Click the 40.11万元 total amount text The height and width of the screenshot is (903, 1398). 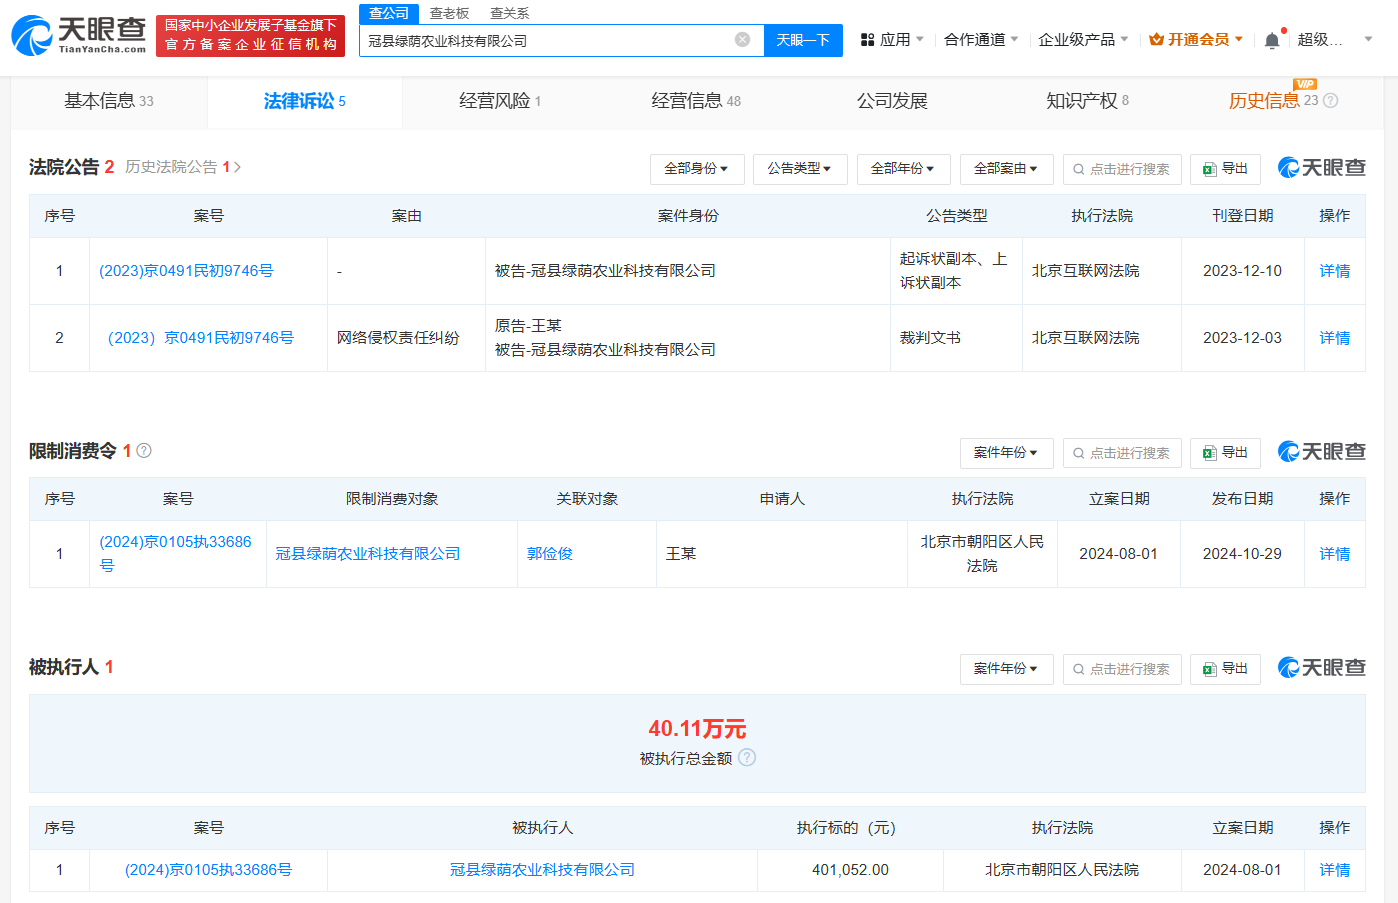697,729
